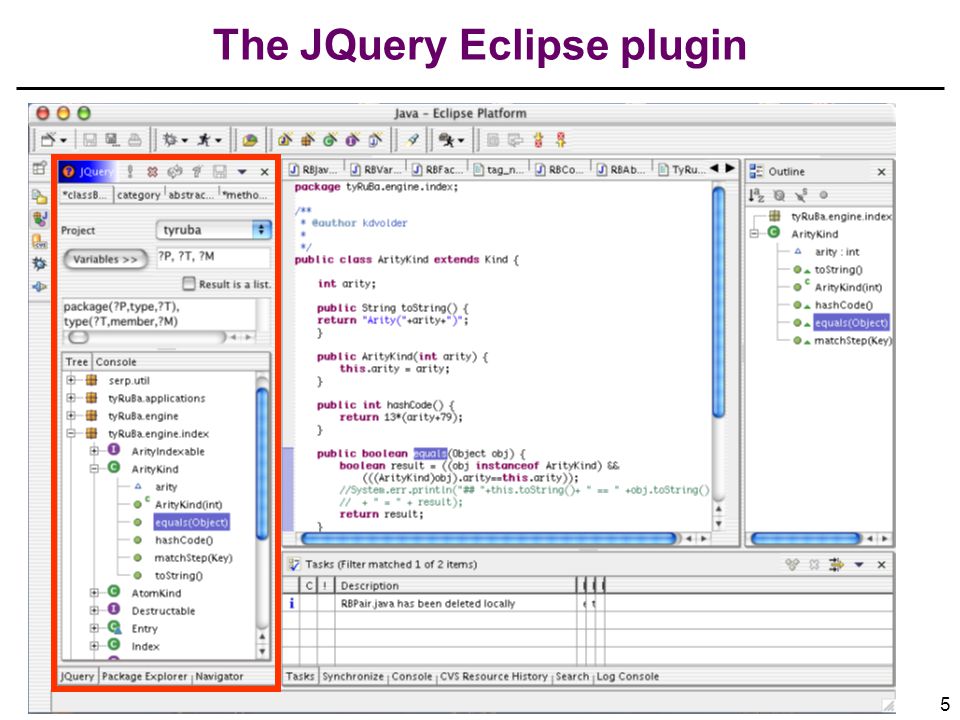
Task: Check the 'Result is a list' checkbox
Action: [x=189, y=283]
